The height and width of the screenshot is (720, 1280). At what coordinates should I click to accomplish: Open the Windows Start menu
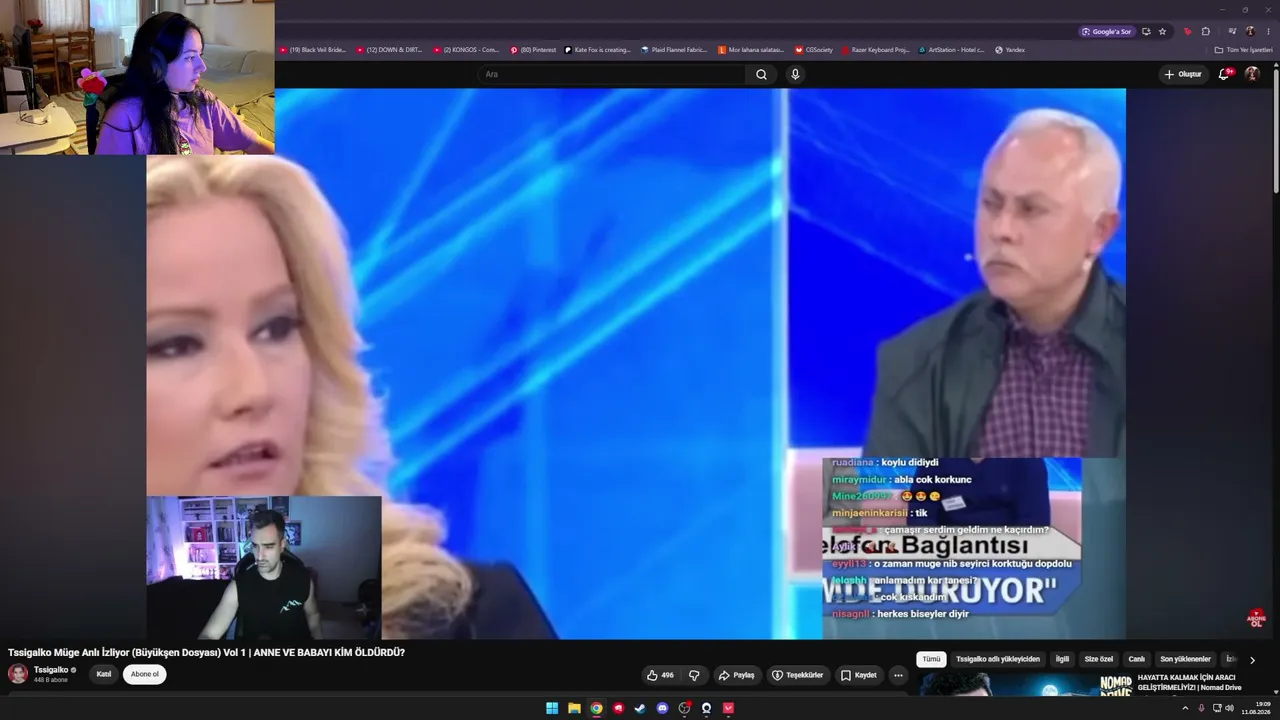(x=552, y=708)
